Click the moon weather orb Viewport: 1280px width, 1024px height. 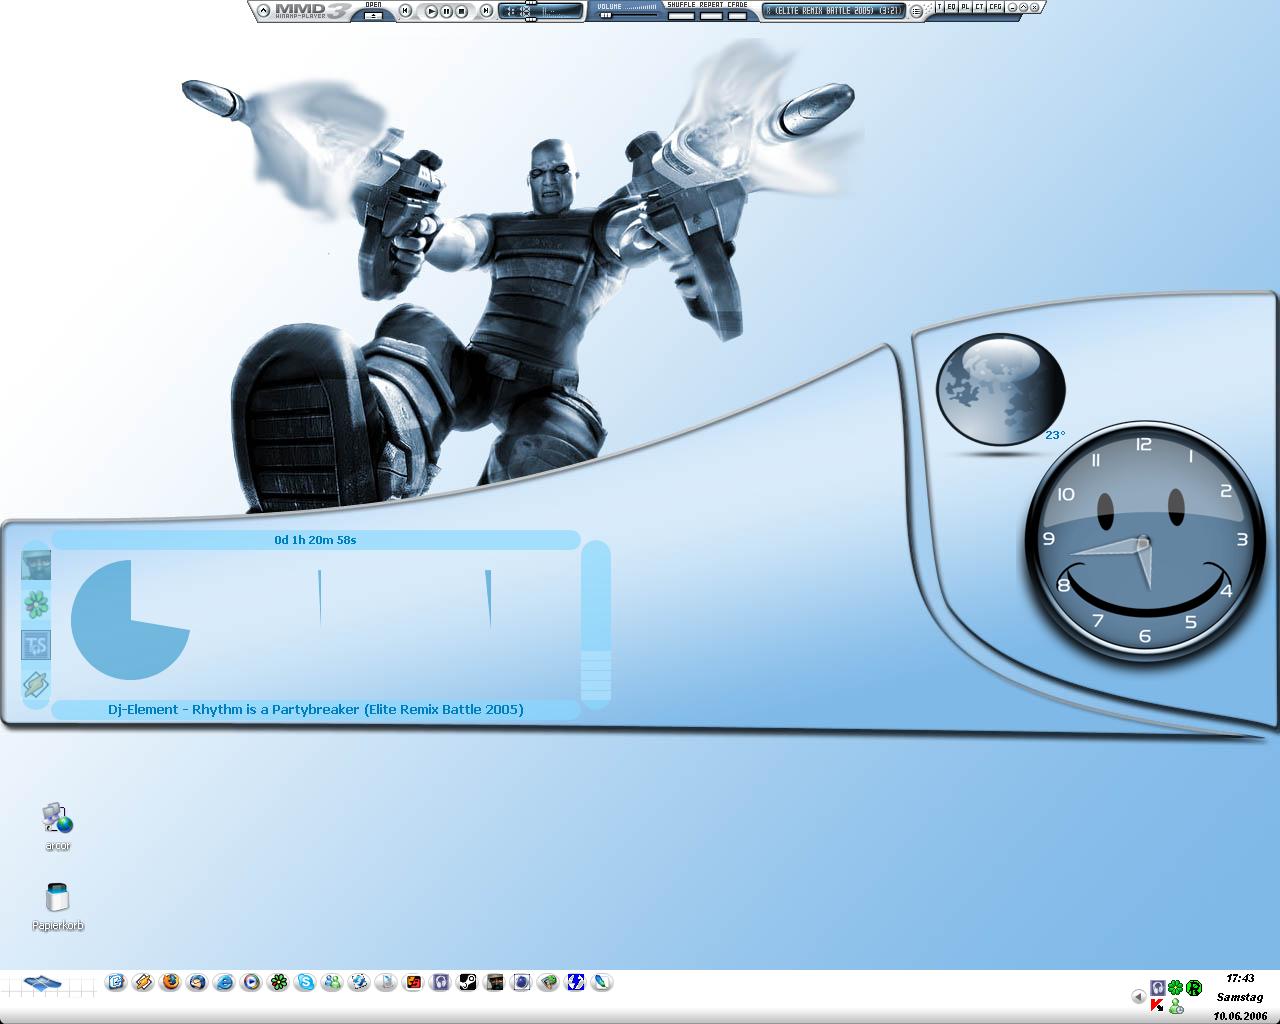[1001, 388]
